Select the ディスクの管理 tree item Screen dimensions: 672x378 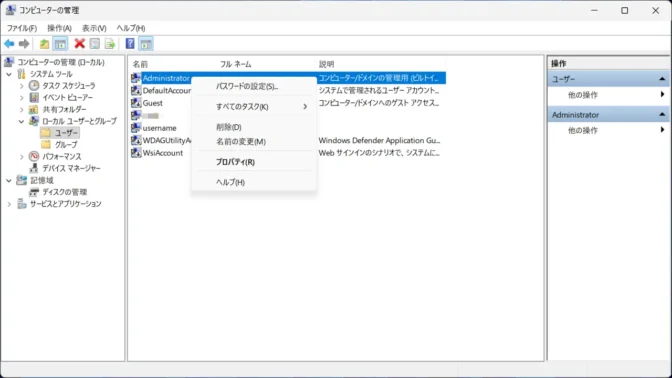(64, 192)
